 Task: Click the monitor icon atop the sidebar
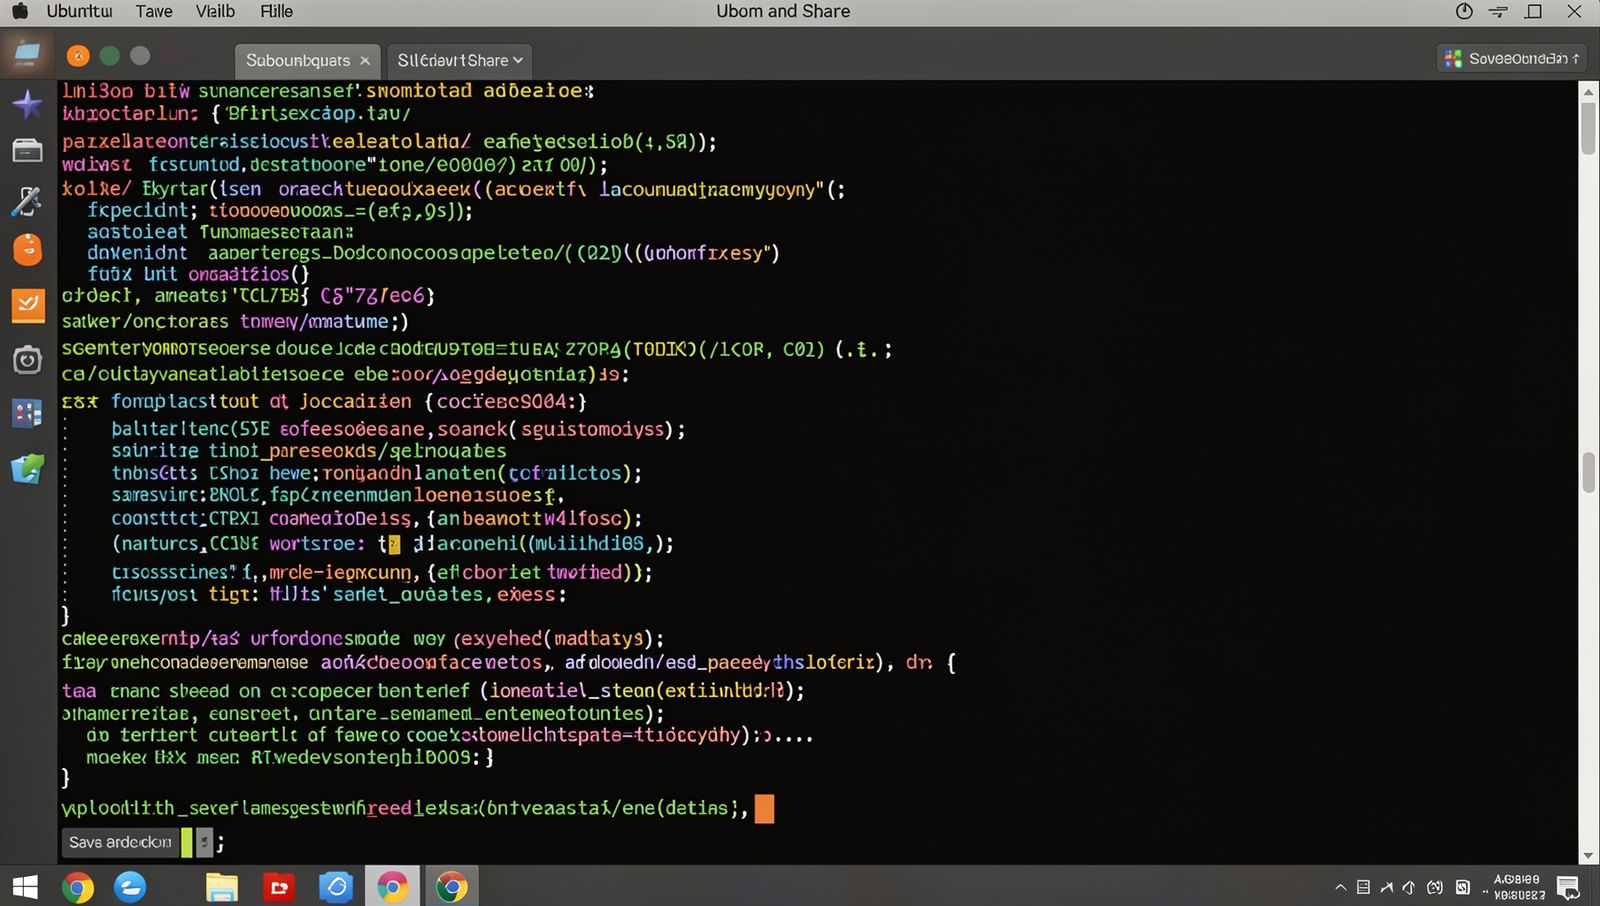click(27, 53)
